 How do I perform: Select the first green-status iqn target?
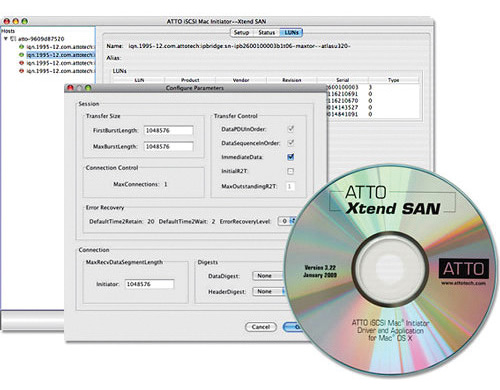click(x=61, y=47)
